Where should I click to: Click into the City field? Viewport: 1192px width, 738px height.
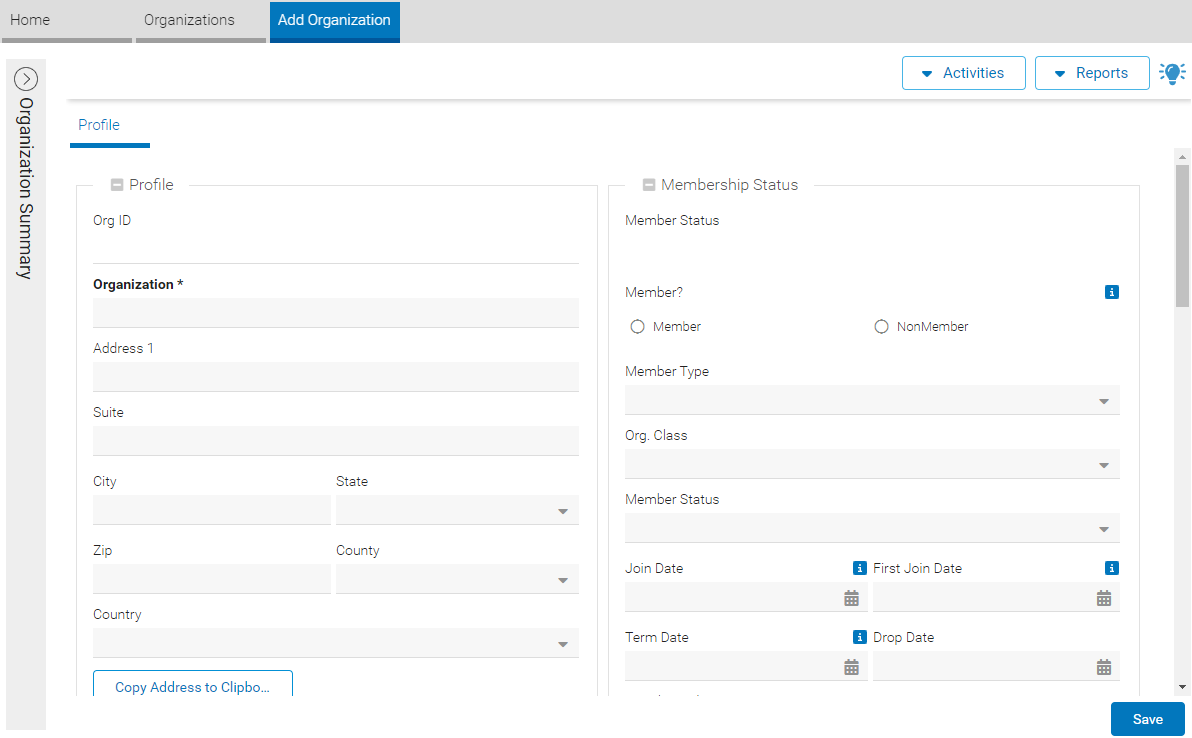pos(211,510)
